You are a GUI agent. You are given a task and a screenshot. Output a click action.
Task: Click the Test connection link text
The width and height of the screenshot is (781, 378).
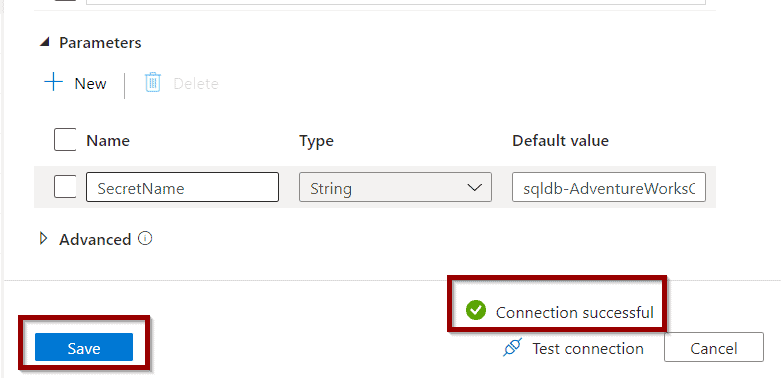(x=588, y=348)
